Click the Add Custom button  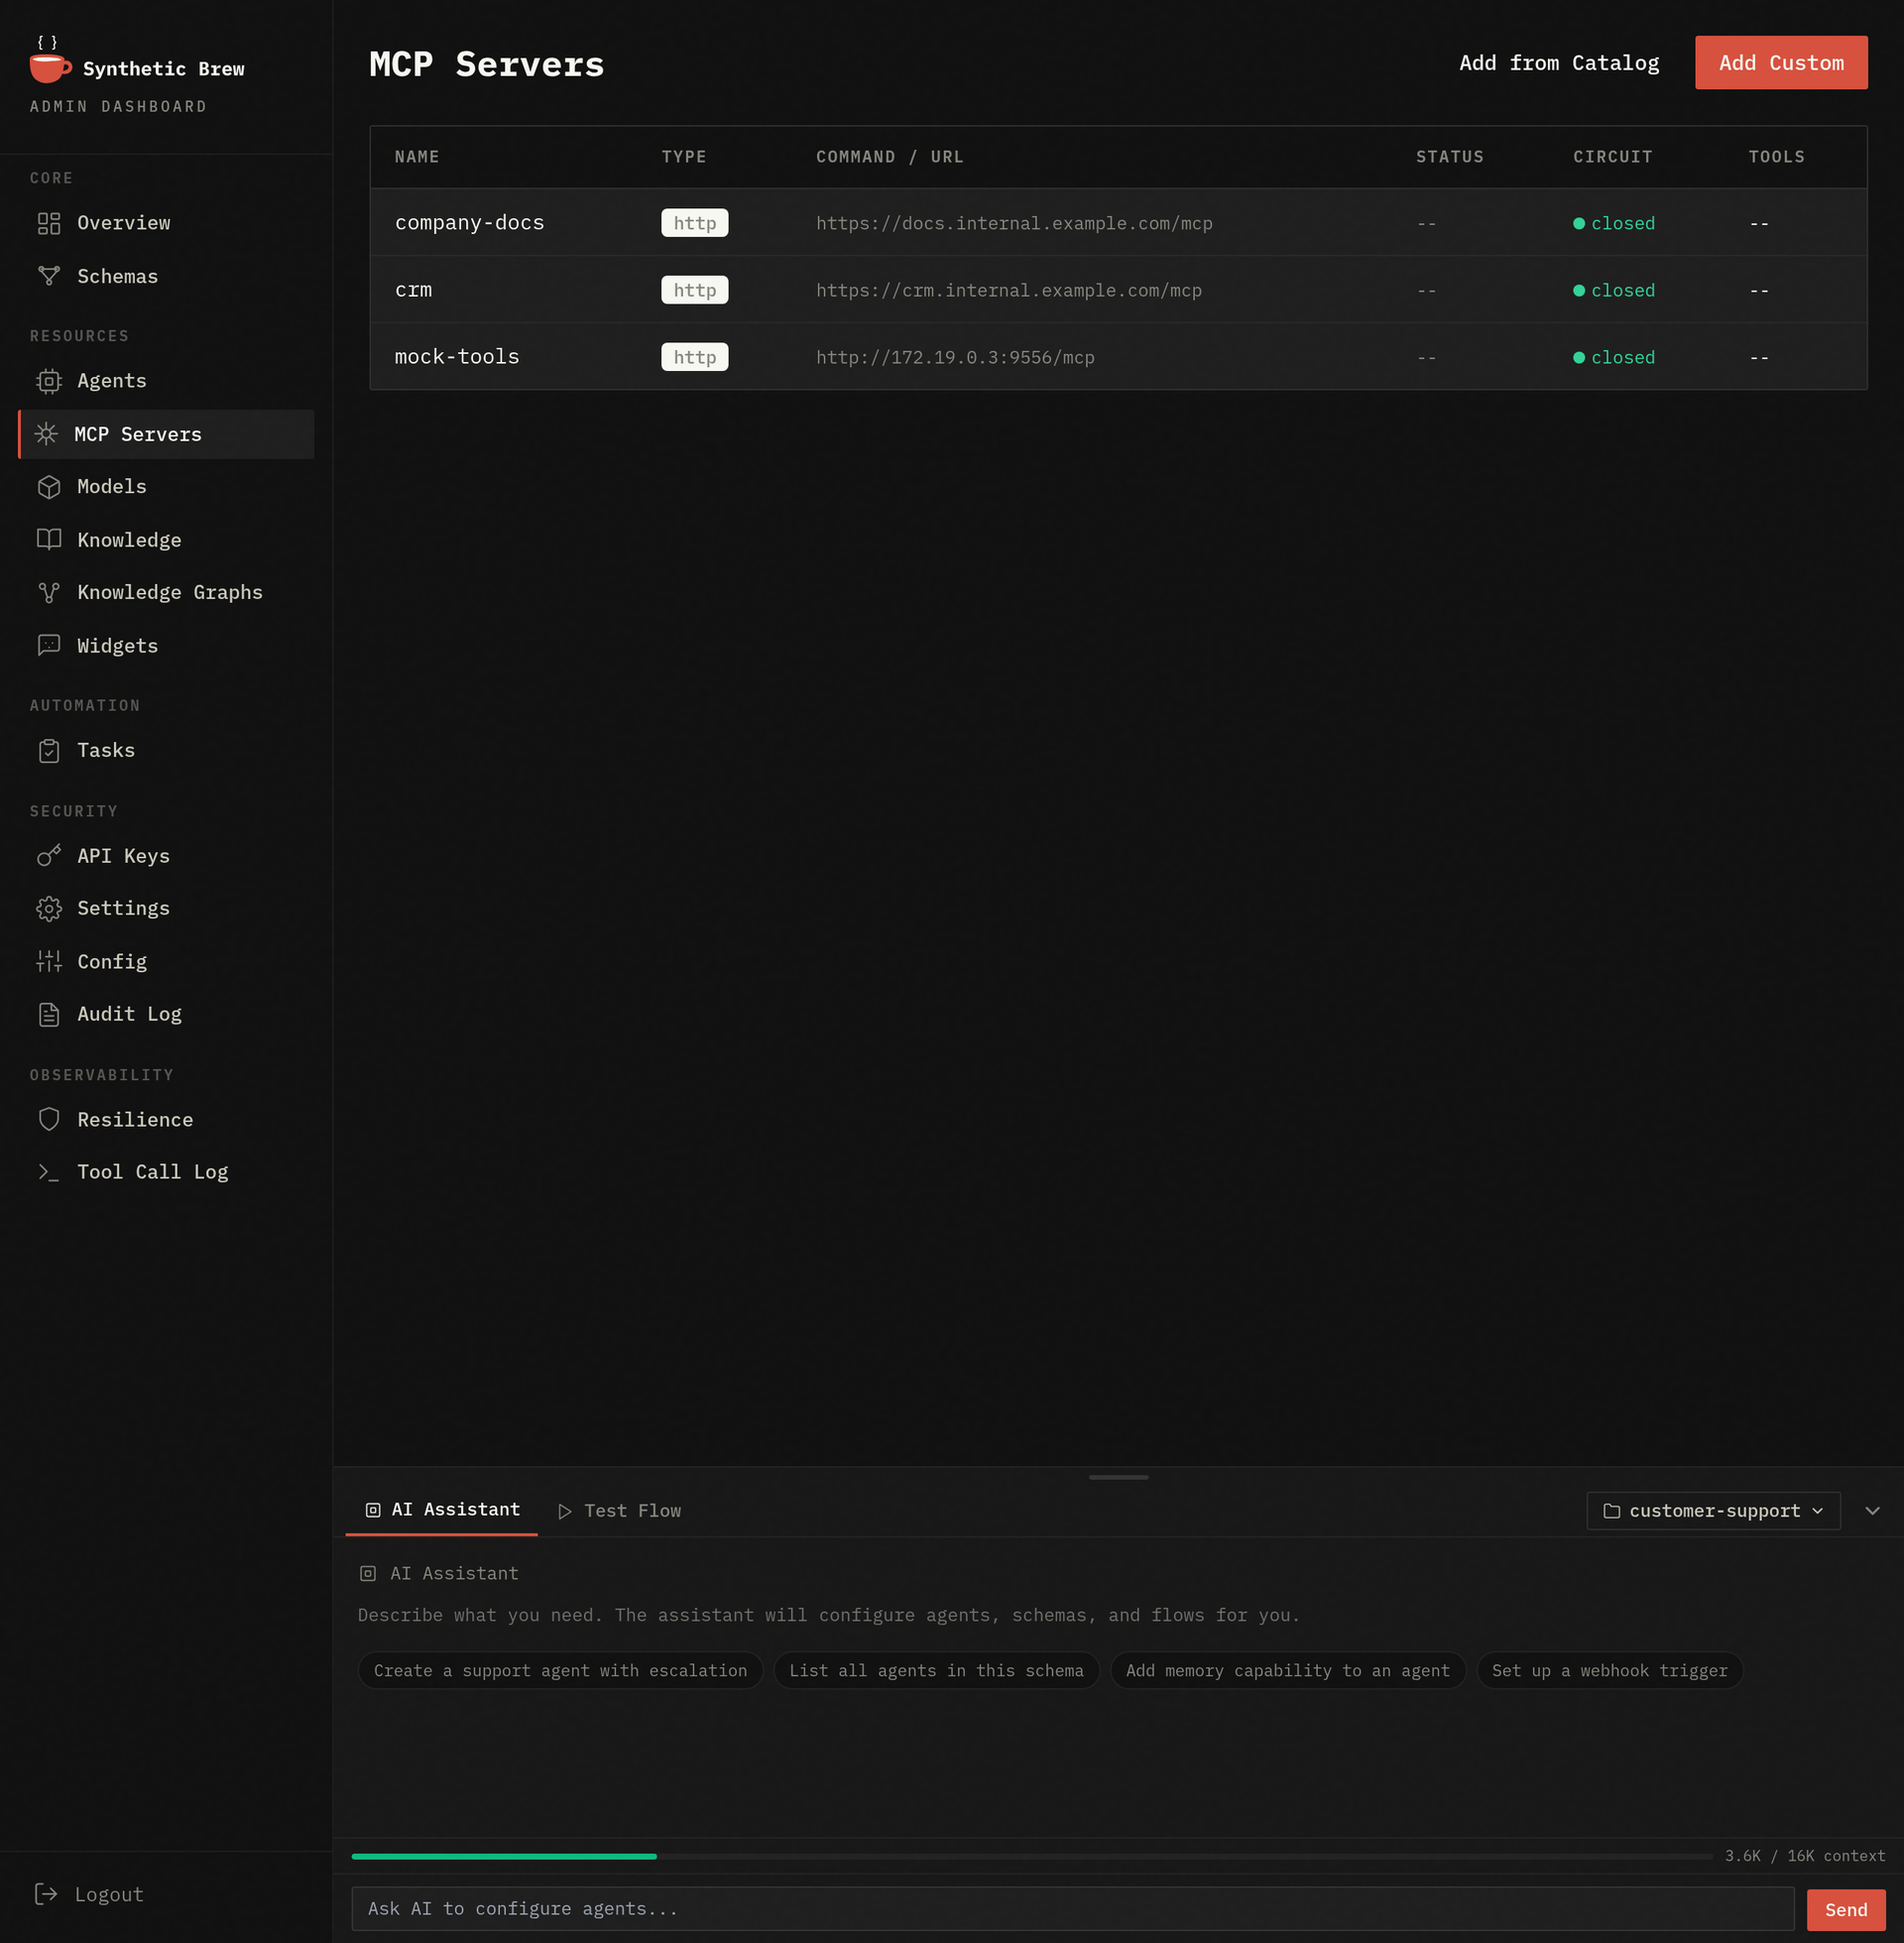1781,63
